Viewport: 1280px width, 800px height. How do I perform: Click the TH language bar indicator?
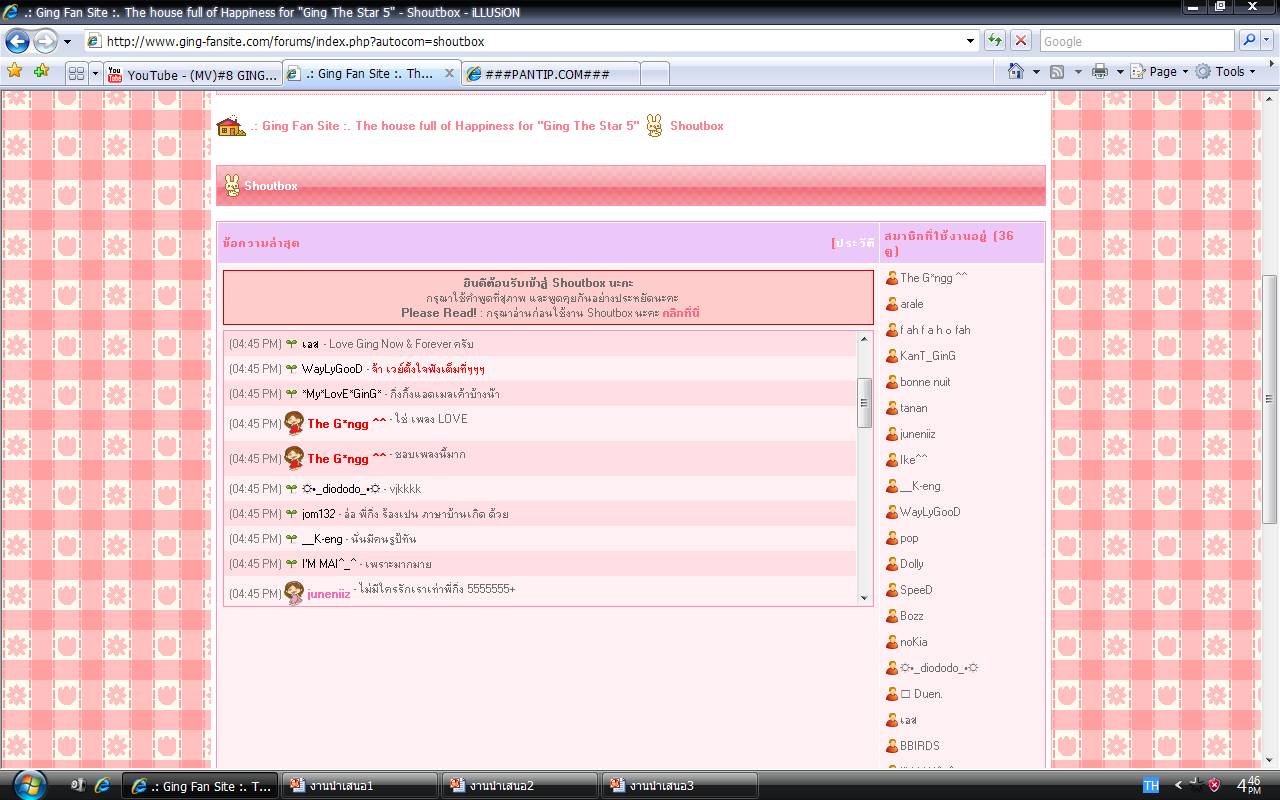tap(1151, 786)
